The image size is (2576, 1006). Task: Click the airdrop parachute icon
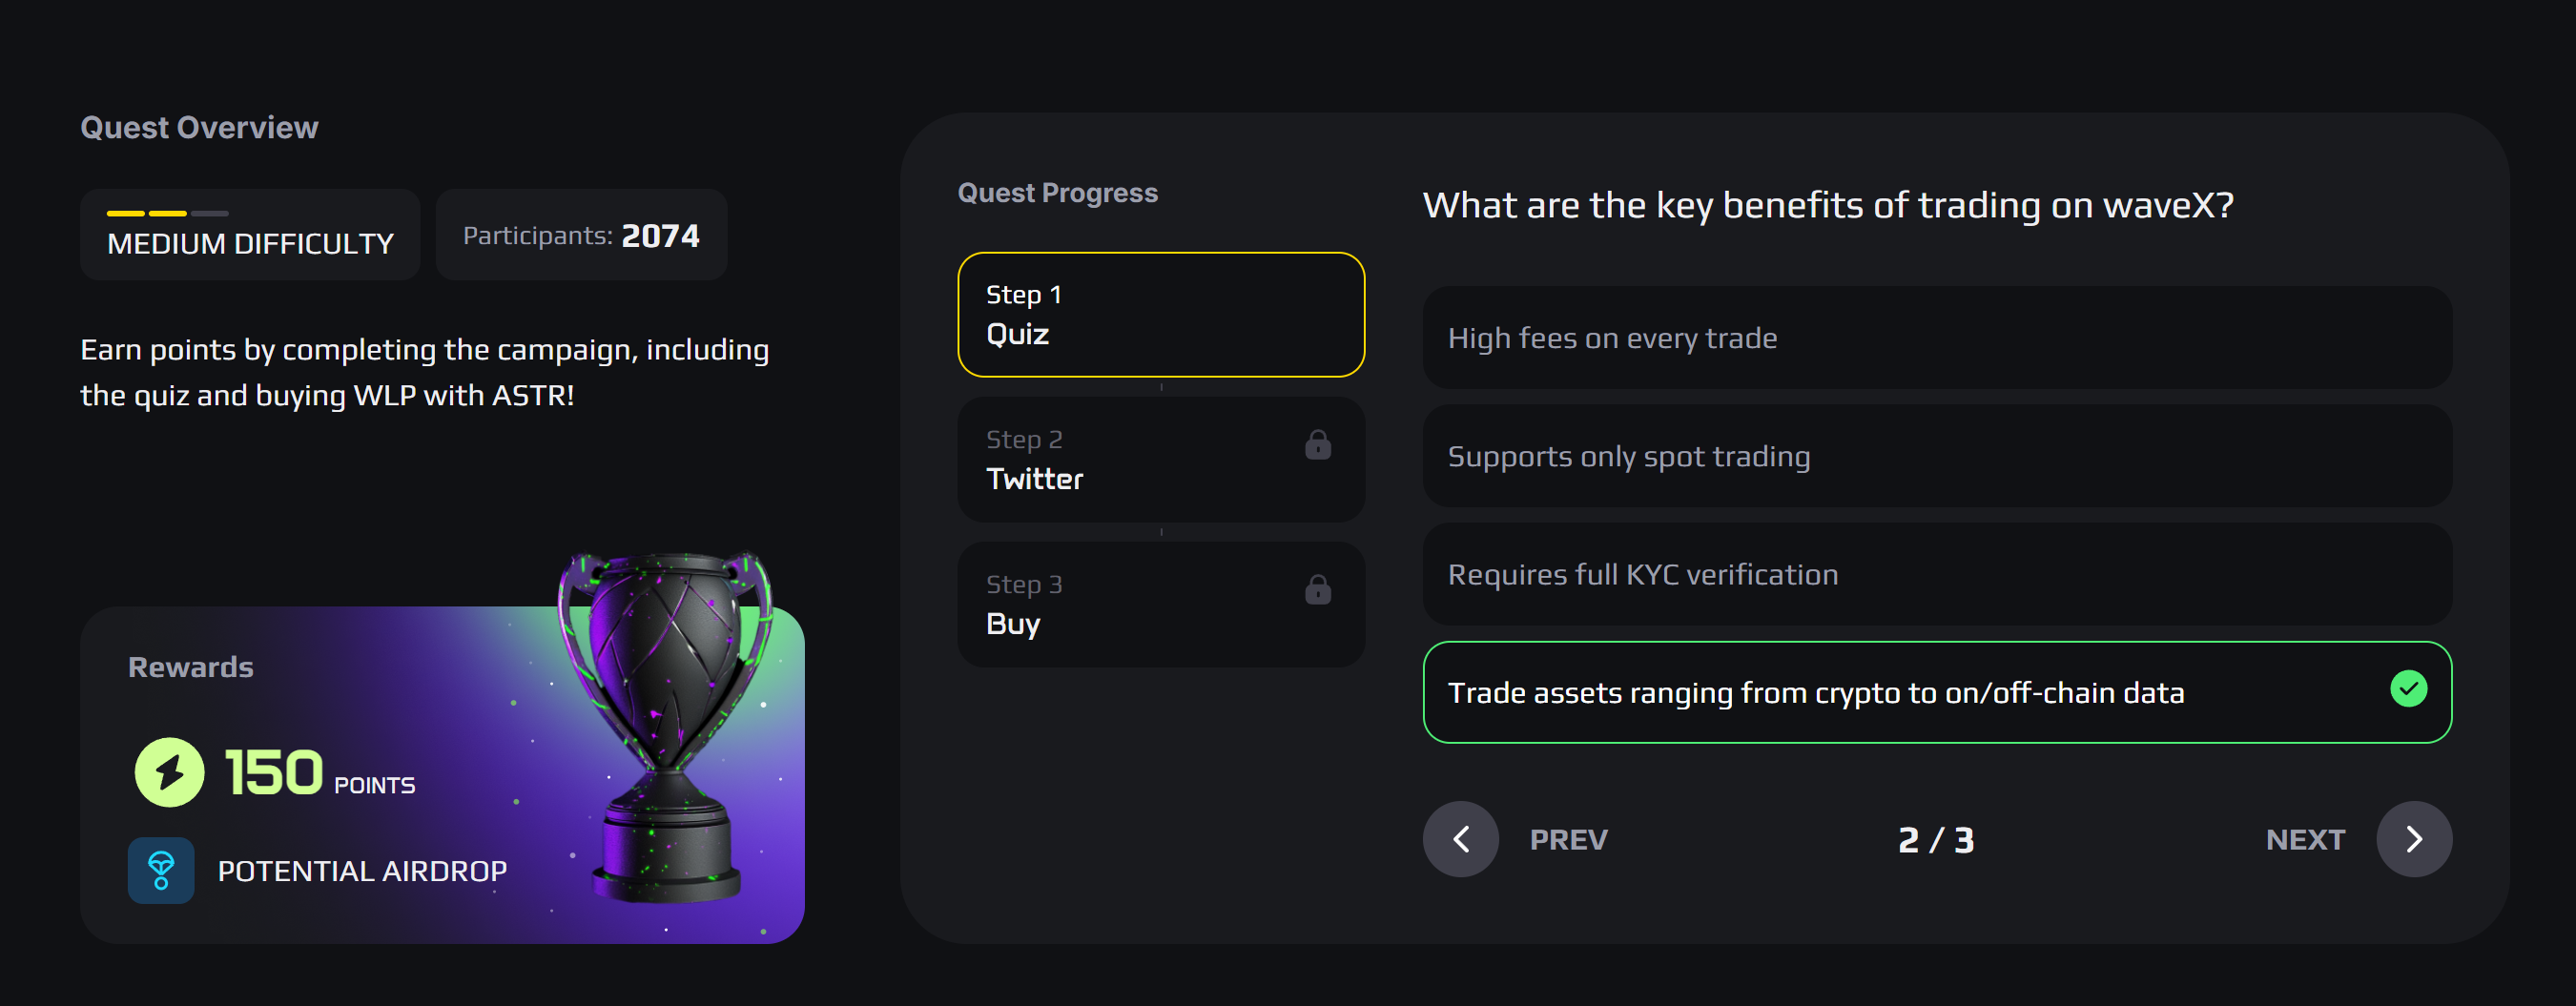161,870
